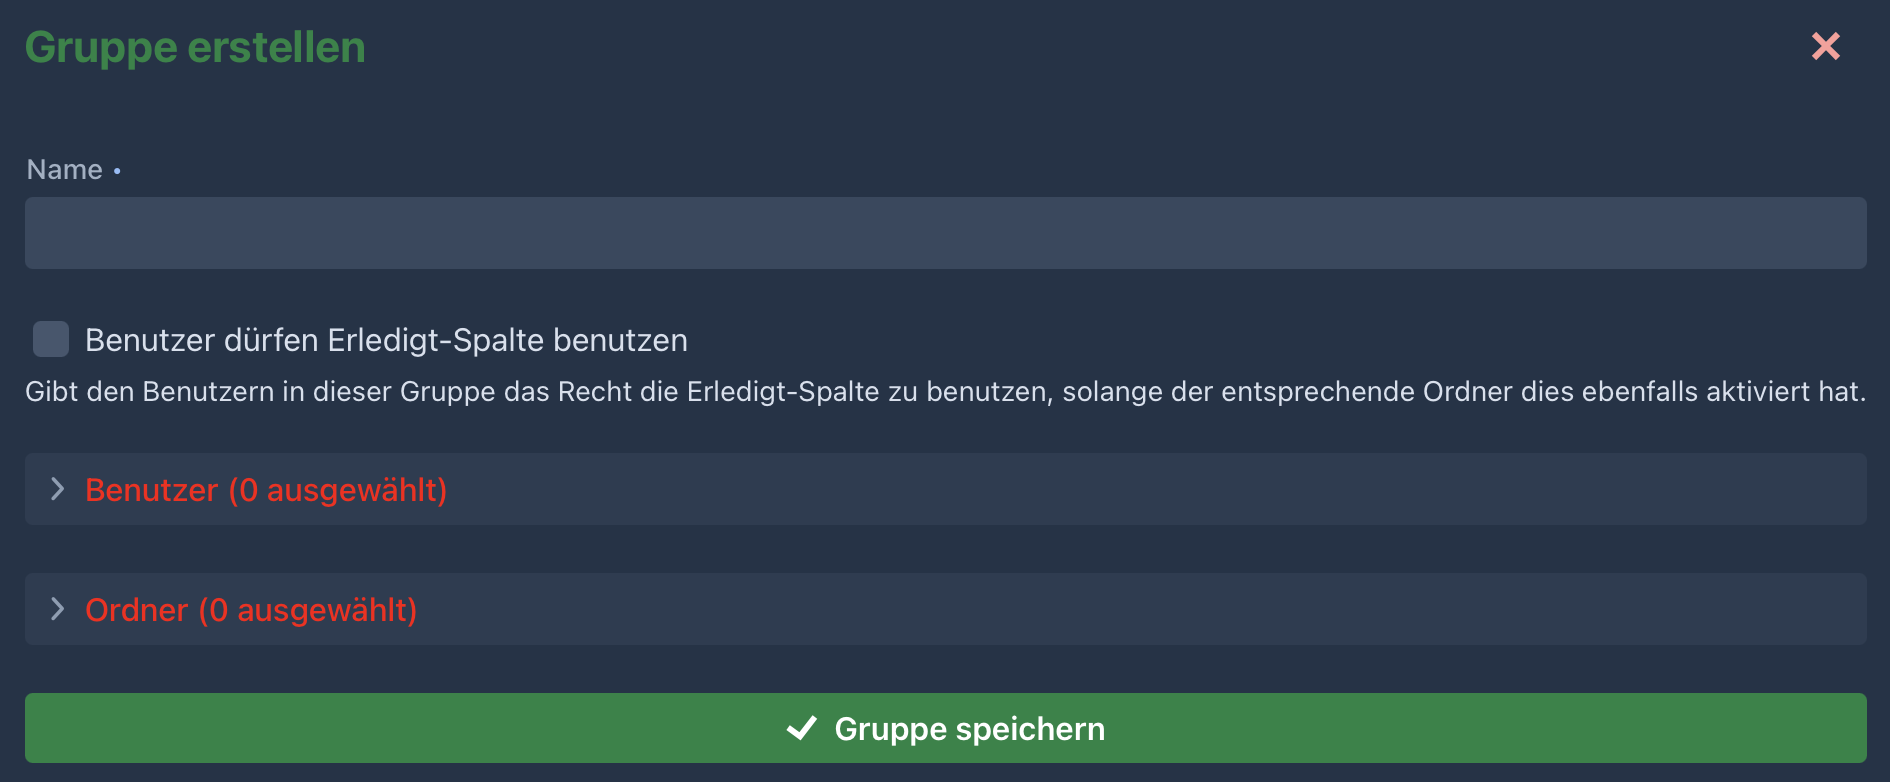
Task: Click the 'Gruppe erstellen' dialog heading
Action: (x=195, y=47)
